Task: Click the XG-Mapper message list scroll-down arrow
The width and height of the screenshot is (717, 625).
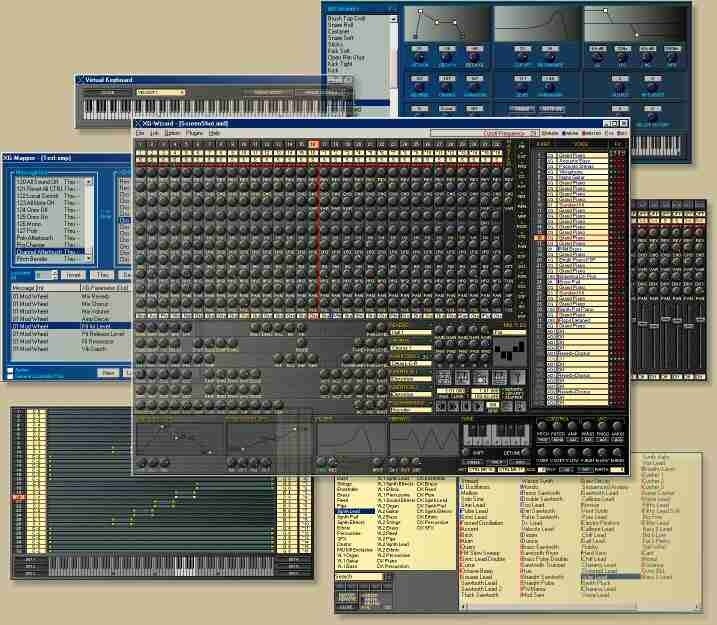Action: [x=88, y=258]
